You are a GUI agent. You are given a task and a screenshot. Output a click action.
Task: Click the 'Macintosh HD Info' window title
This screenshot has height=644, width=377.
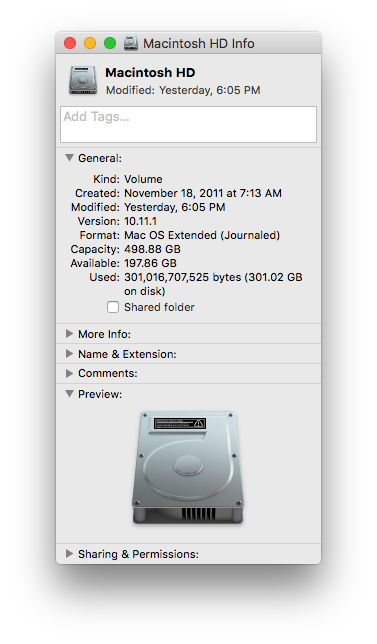tap(199, 44)
